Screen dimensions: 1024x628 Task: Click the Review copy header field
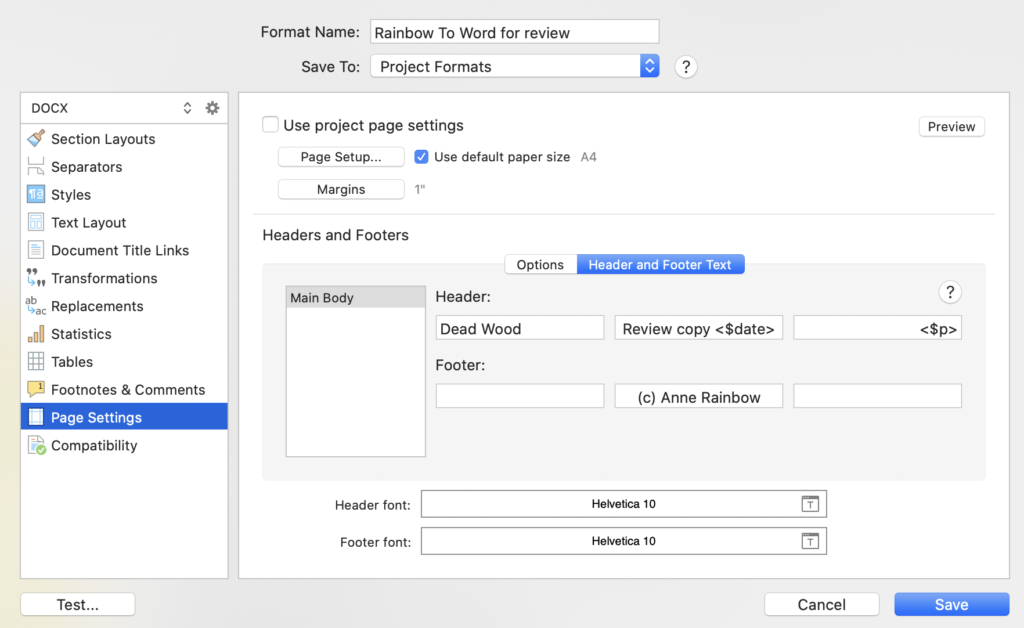(698, 327)
